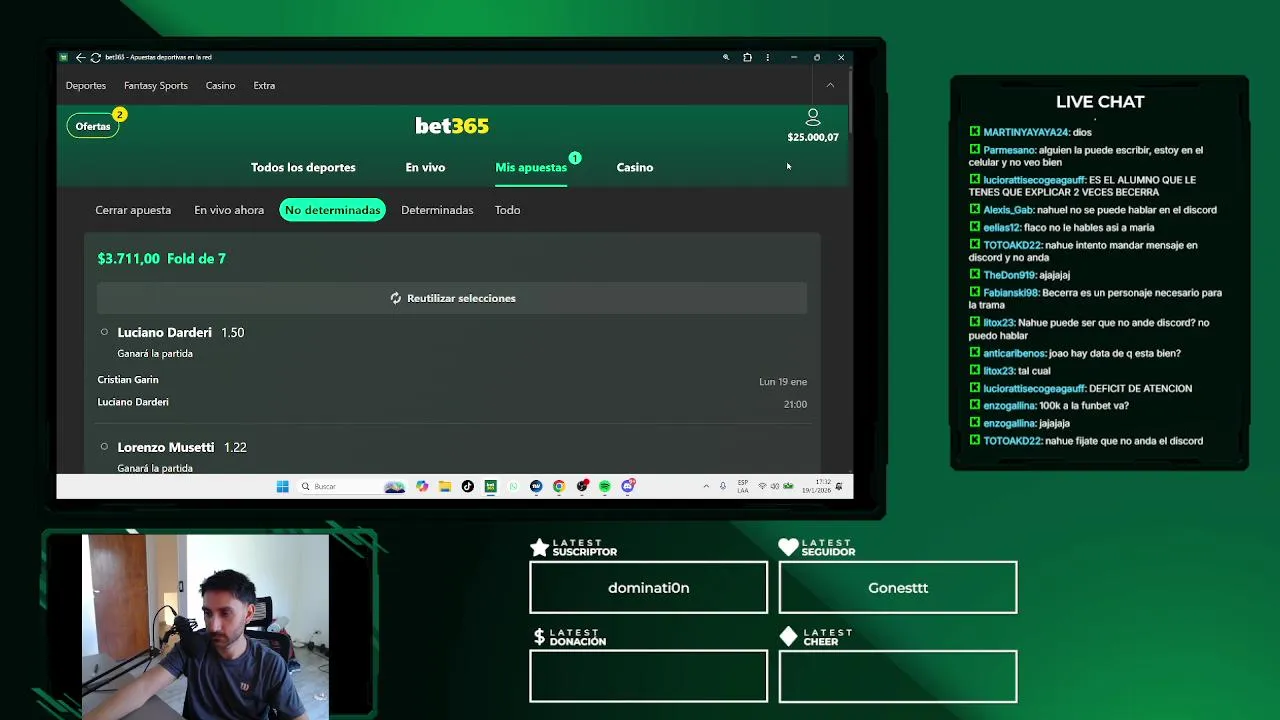Click TheDon919's chat message
This screenshot has width=1280, height=720.
point(1019,275)
